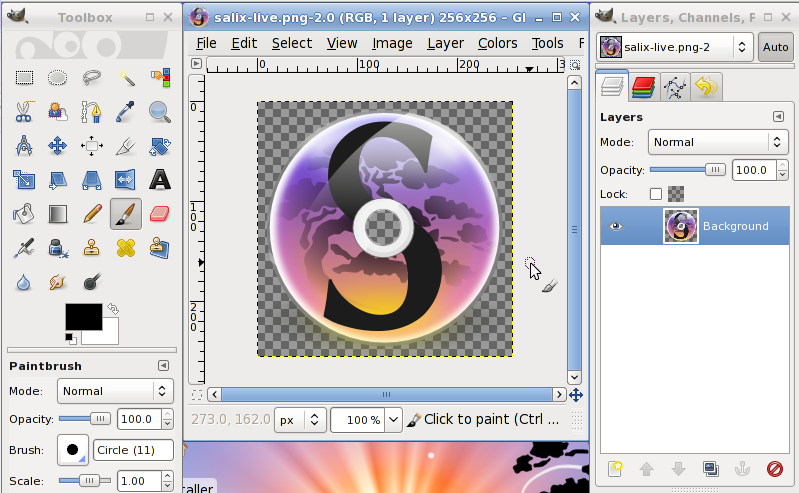799x493 pixels.
Task: Create a new layer button
Action: coord(615,469)
